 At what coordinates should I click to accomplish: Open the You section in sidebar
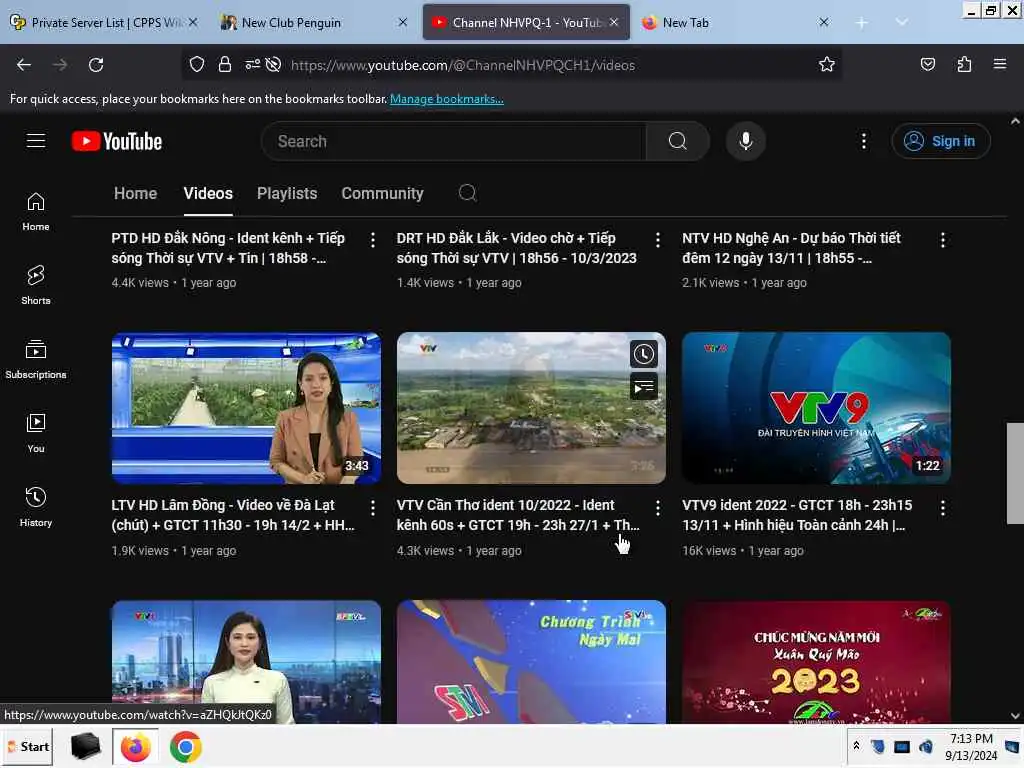tap(36, 433)
